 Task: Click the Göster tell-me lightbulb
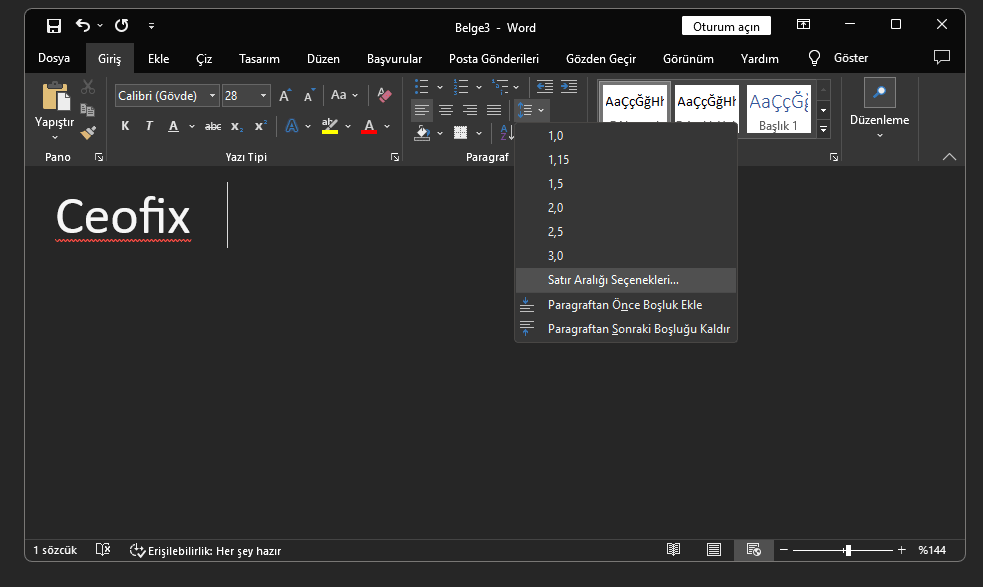pyautogui.click(x=839, y=58)
